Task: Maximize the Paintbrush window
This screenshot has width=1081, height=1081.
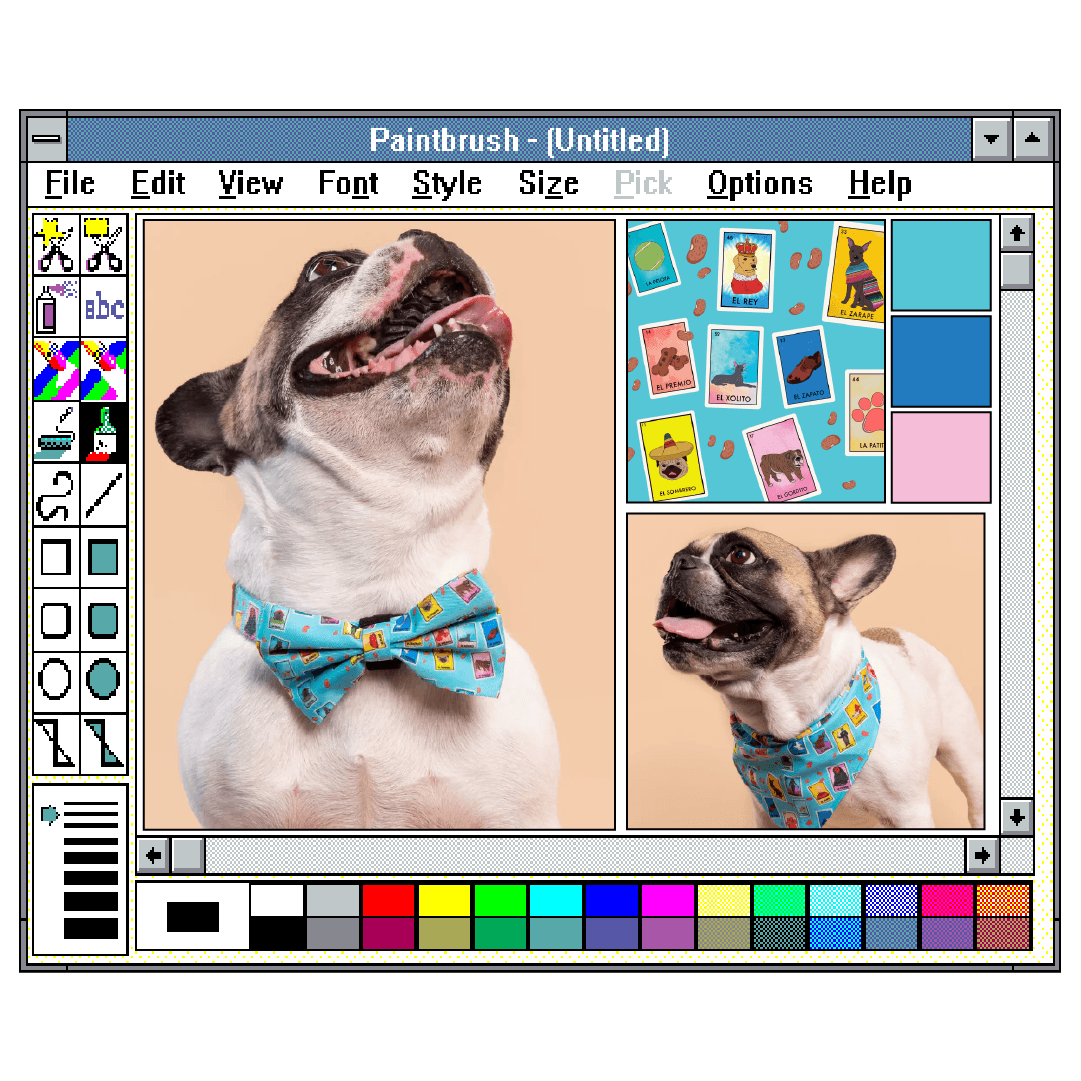Action: pos(1032,139)
